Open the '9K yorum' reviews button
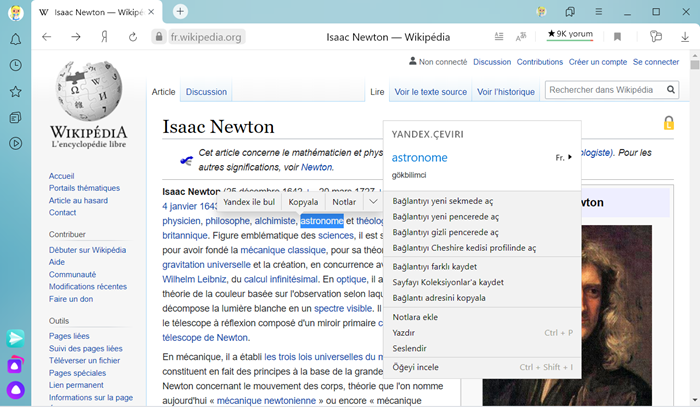The width and height of the screenshot is (700, 407). pos(570,34)
